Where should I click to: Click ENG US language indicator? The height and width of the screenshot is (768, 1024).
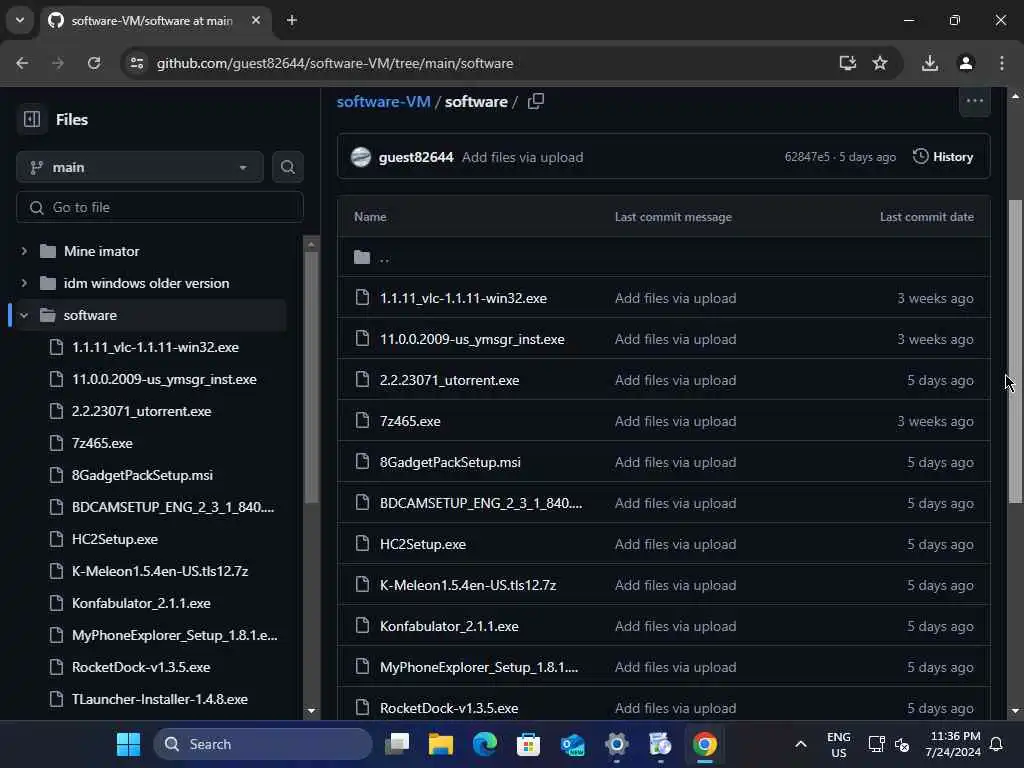point(839,744)
